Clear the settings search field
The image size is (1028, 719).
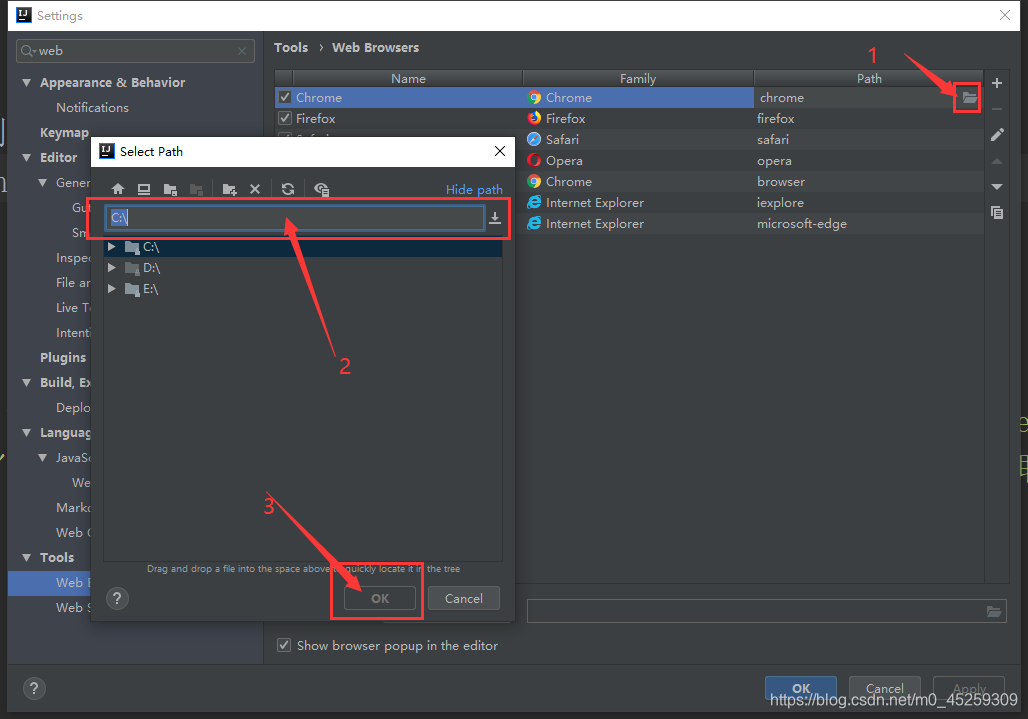coord(242,51)
